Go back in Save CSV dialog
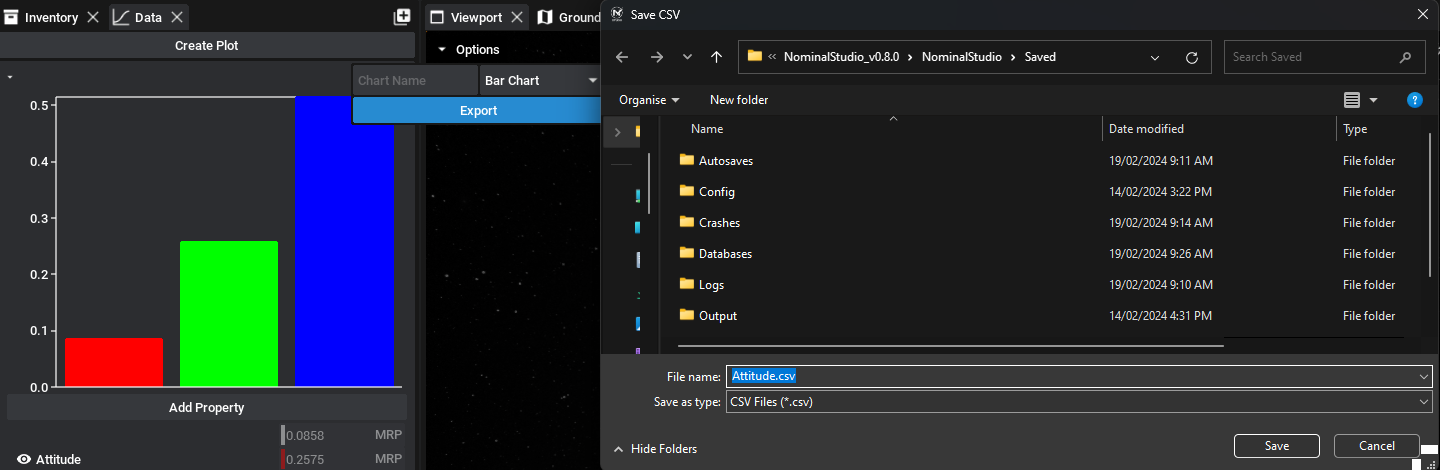This screenshot has height=470, width=1440. coord(622,57)
